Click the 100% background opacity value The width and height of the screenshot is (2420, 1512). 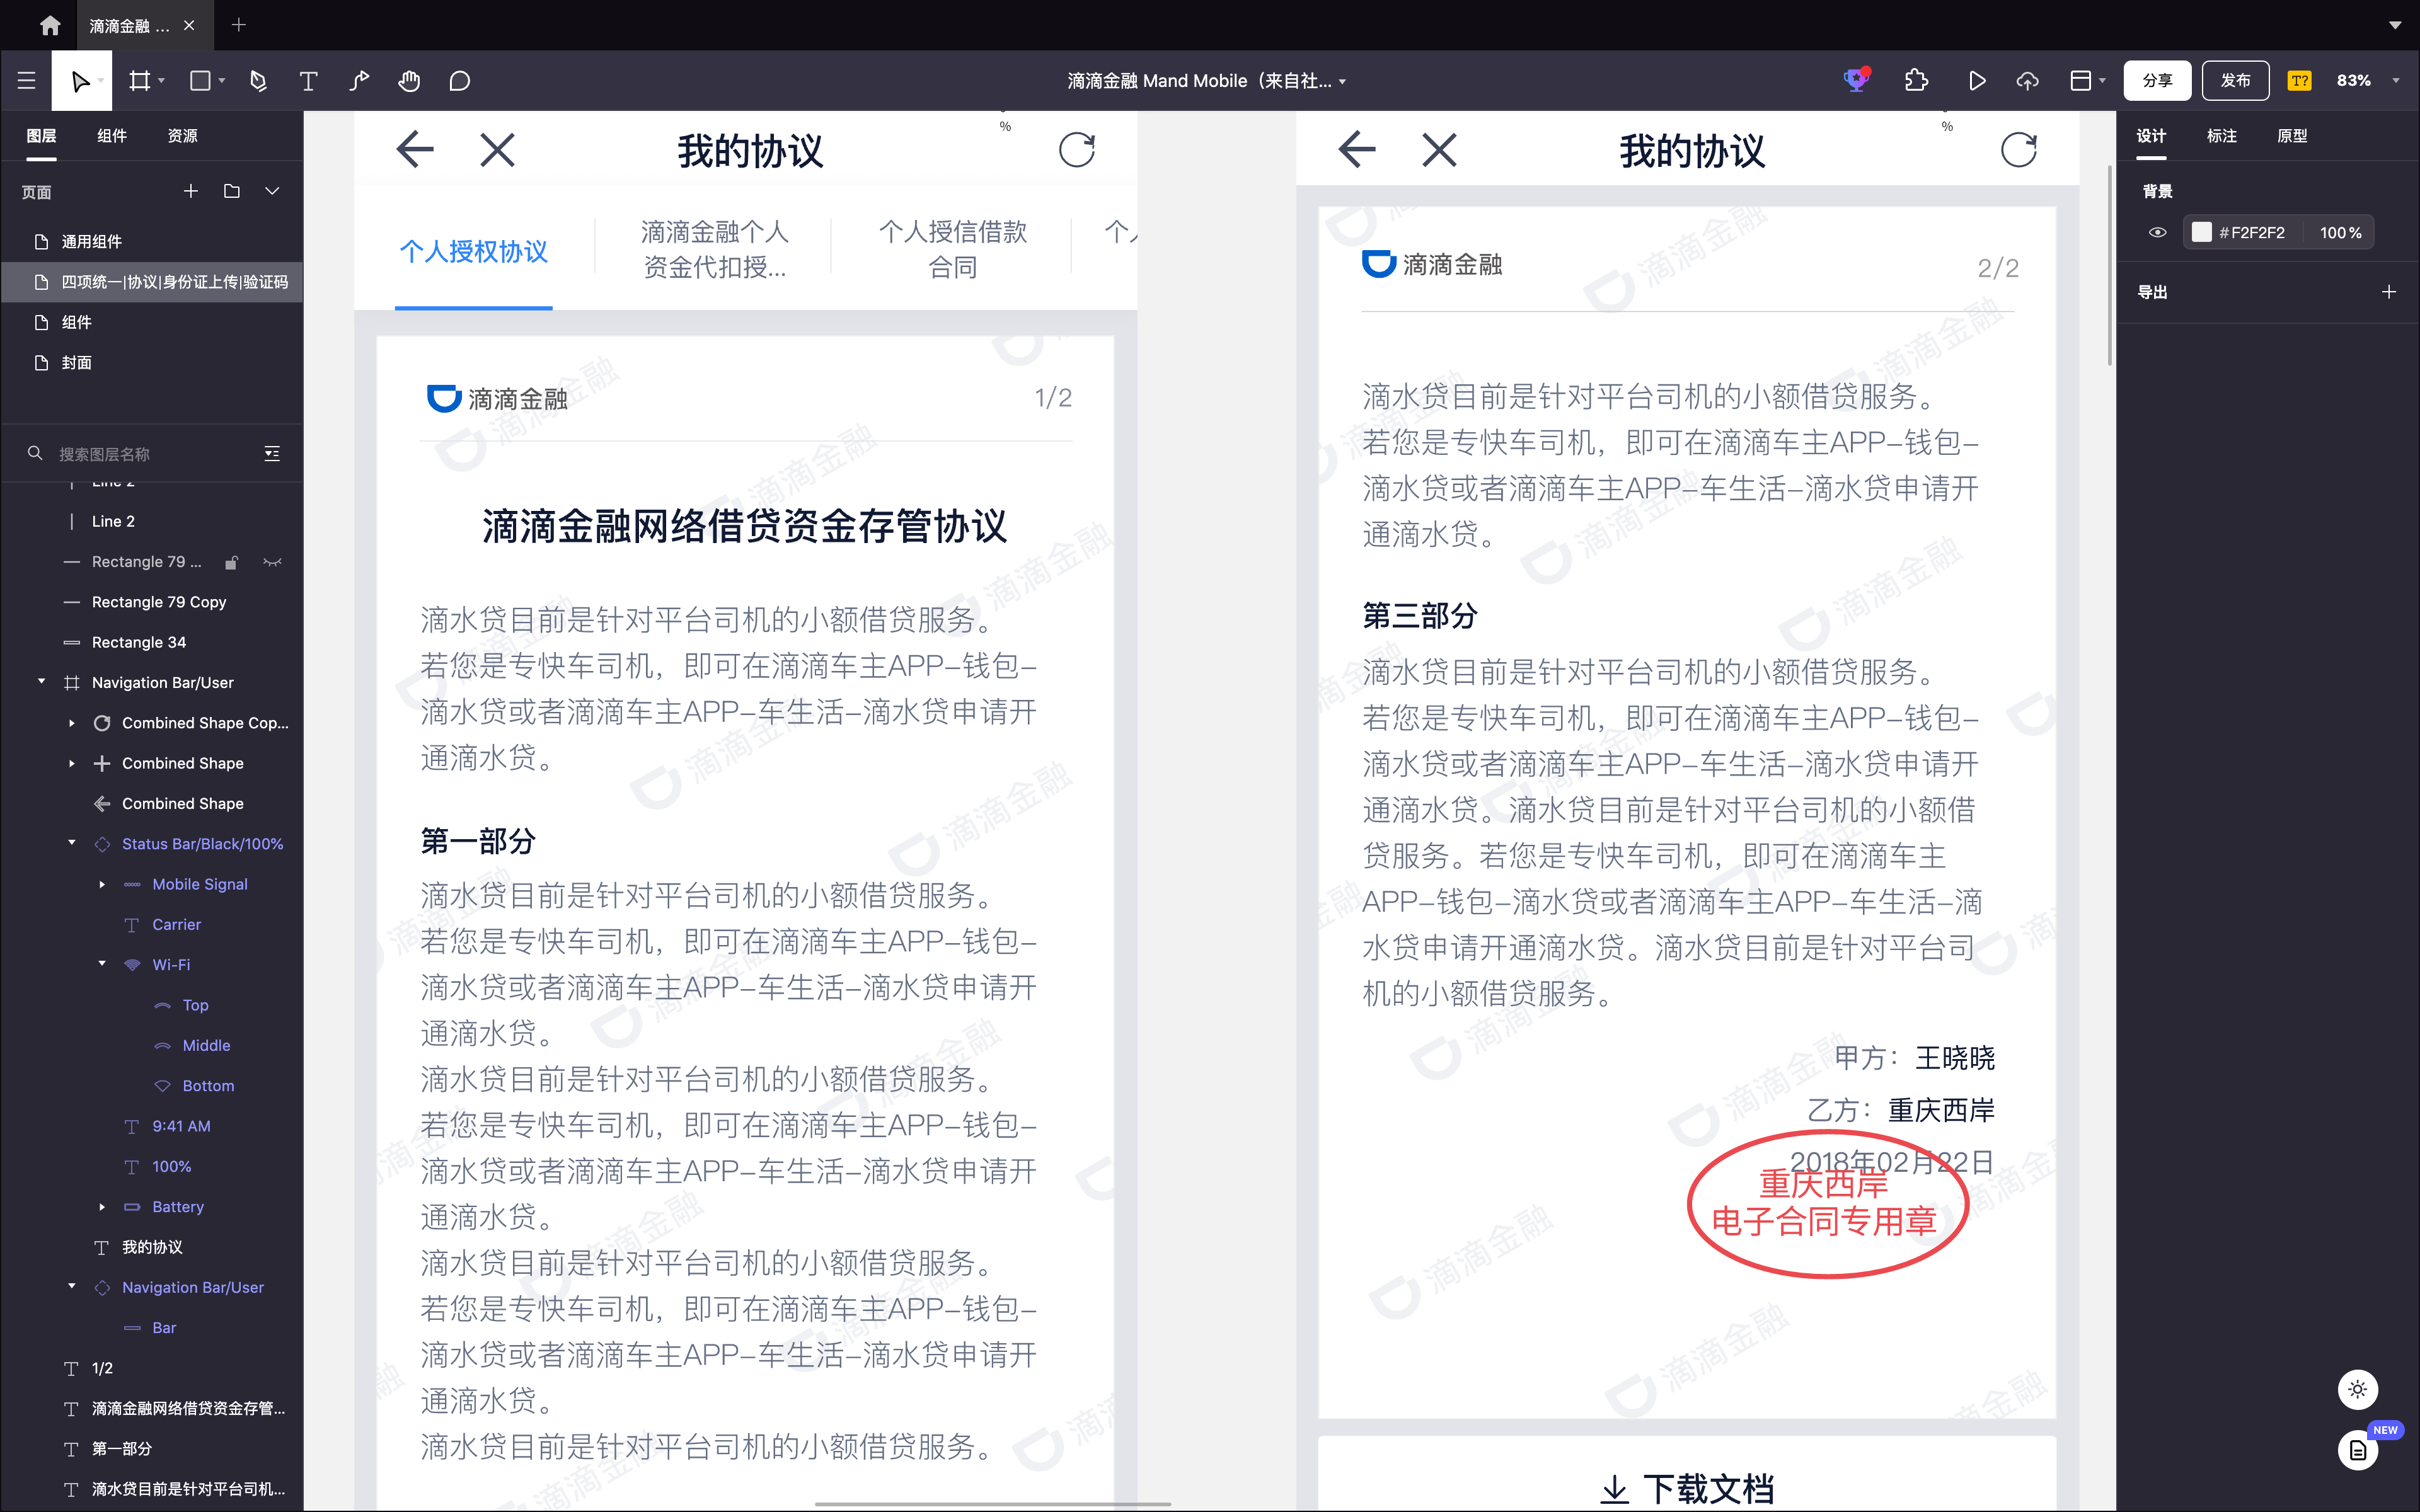[2340, 232]
